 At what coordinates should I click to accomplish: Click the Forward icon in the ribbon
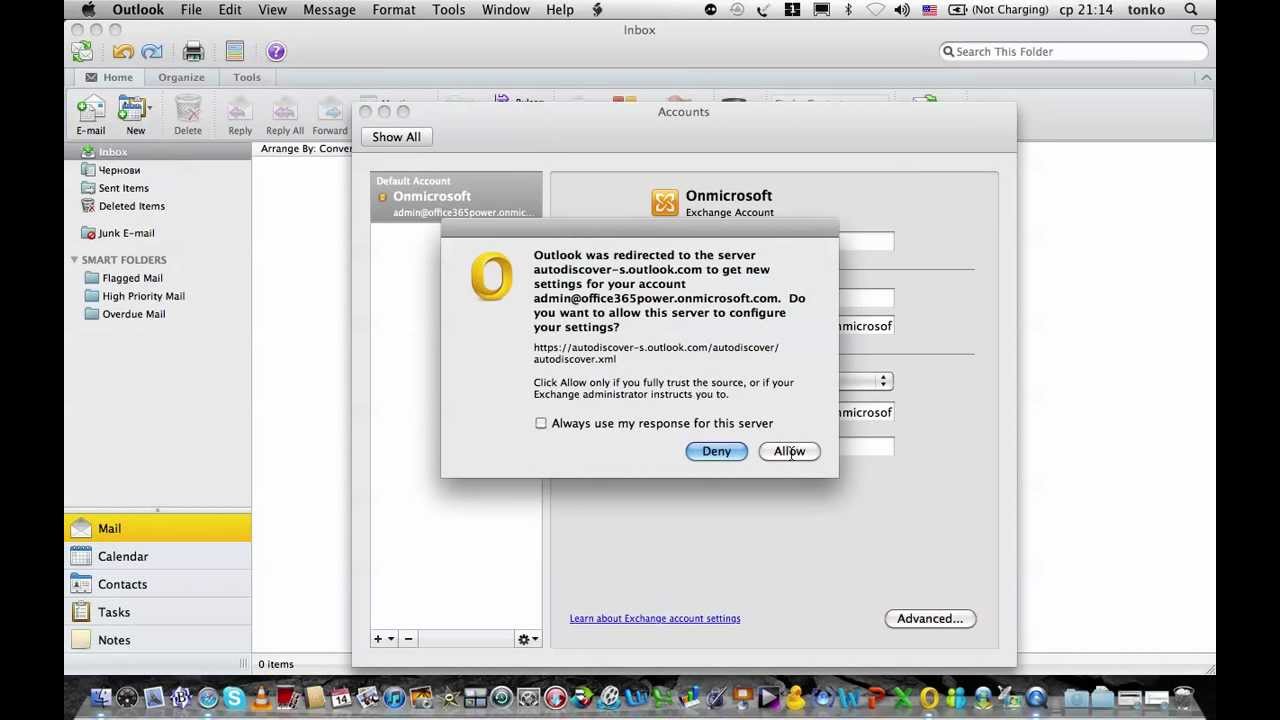pyautogui.click(x=330, y=114)
